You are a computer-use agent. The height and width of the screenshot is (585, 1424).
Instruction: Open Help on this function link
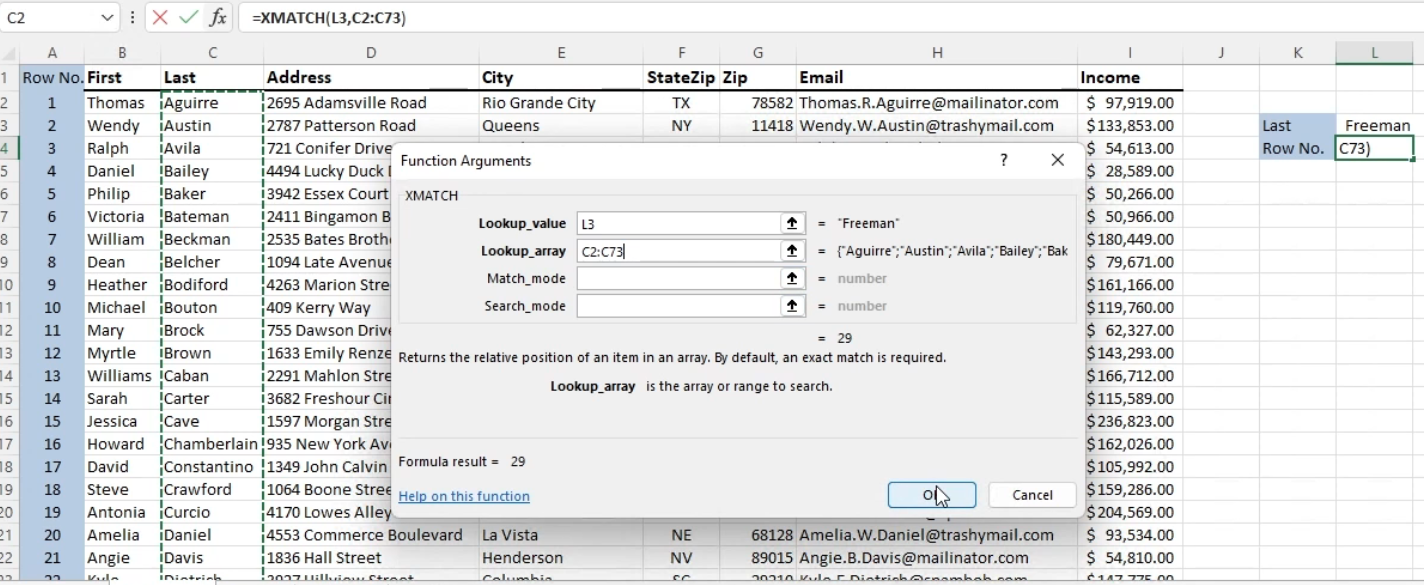pos(464,496)
